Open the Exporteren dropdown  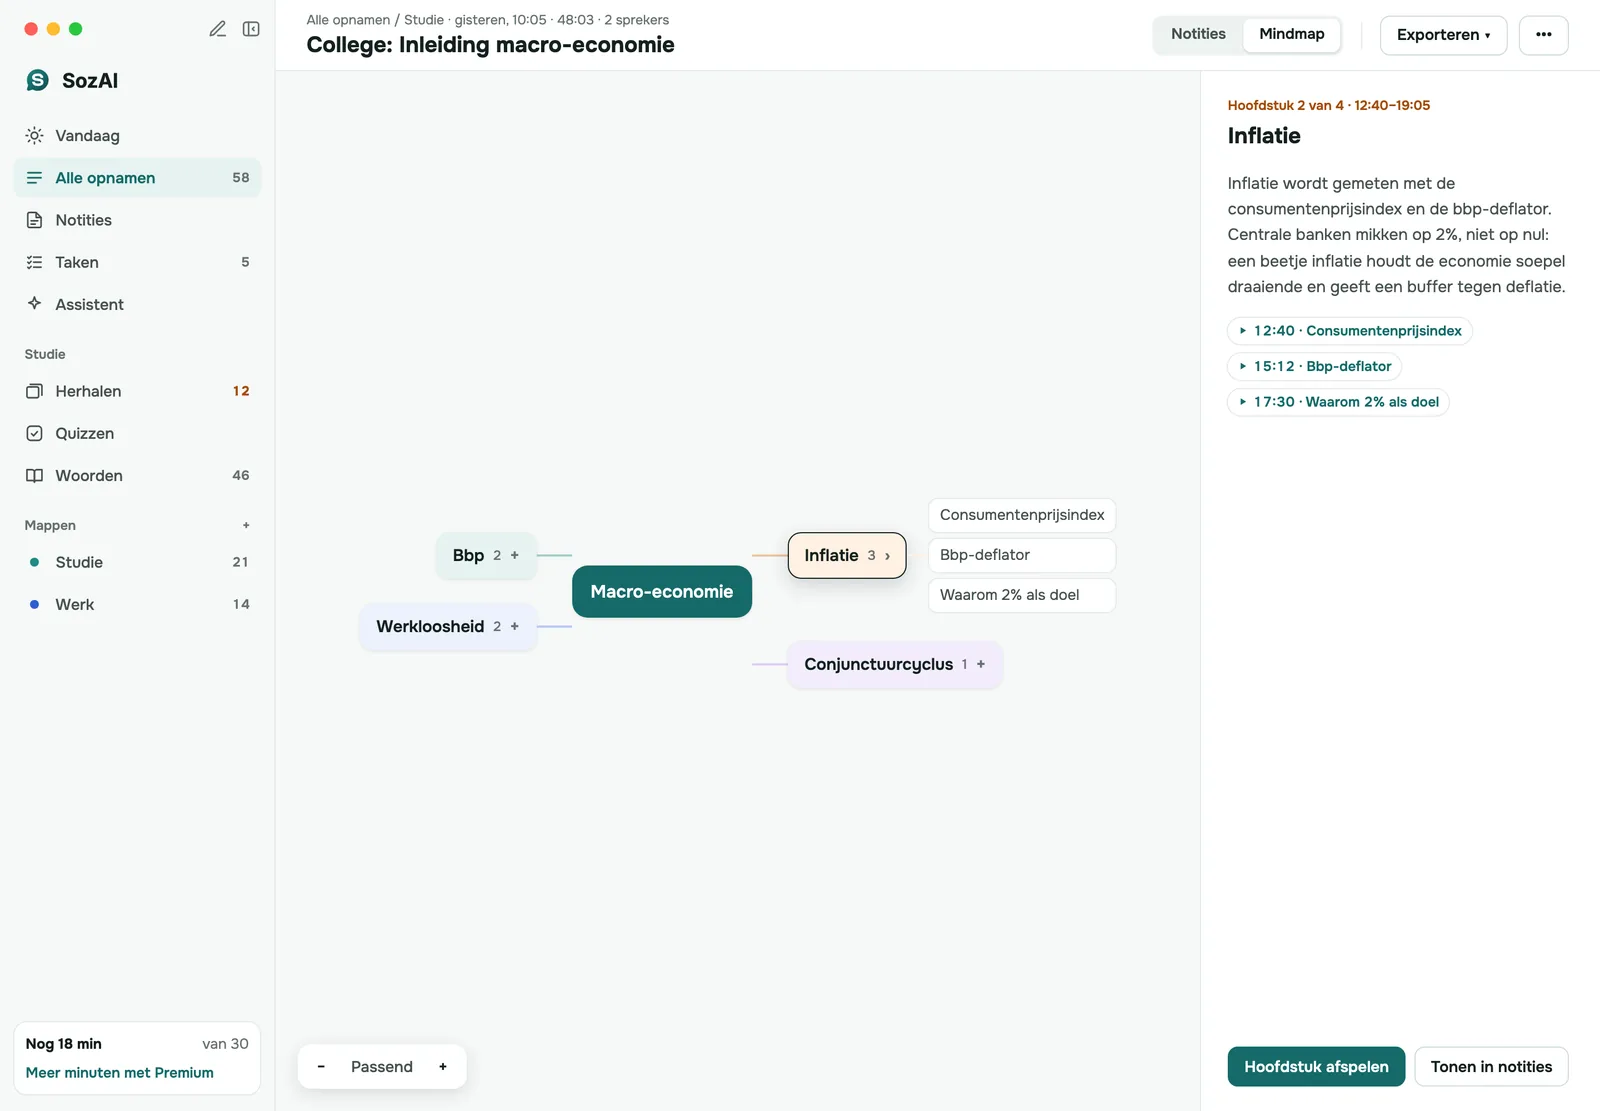(x=1443, y=35)
